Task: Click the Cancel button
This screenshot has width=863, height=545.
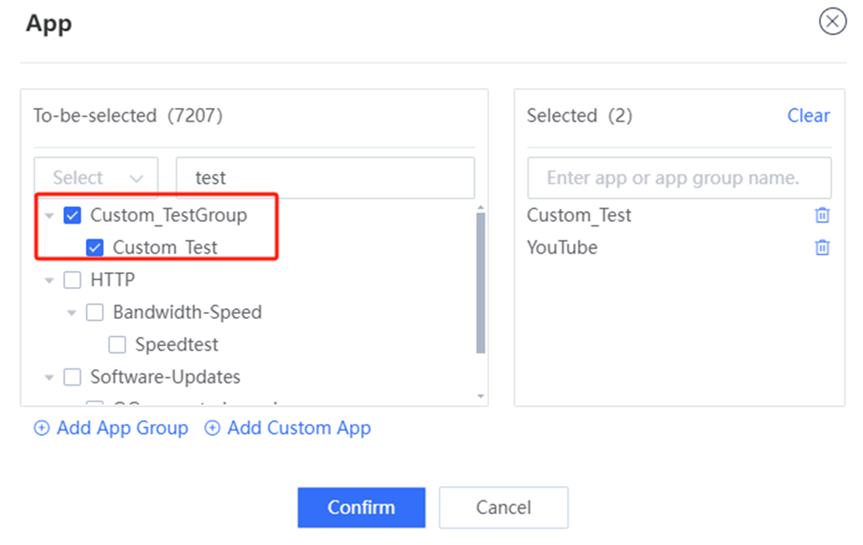Action: pos(503,508)
